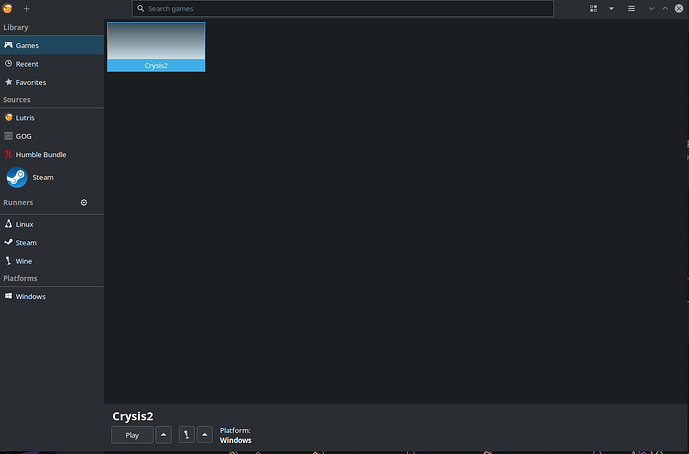The height and width of the screenshot is (454, 689).
Task: Expand options arrow next to Play
Action: [163, 435]
